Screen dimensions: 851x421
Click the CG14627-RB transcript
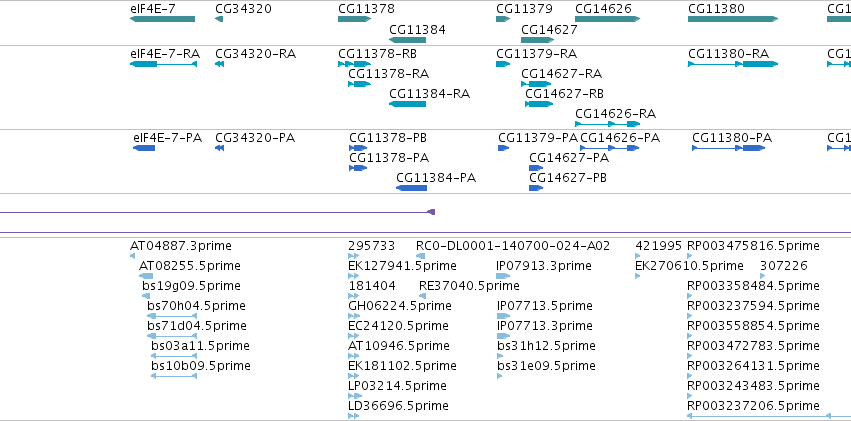point(539,104)
